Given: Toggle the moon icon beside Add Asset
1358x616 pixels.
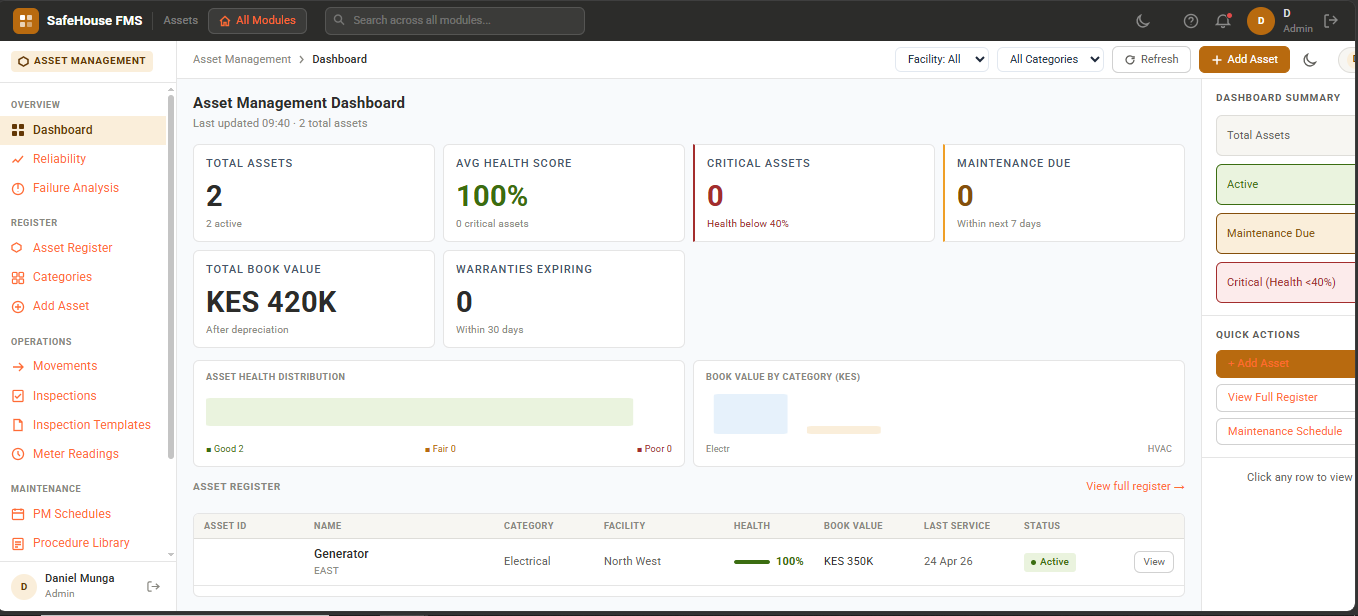Looking at the screenshot, I should coord(1310,60).
